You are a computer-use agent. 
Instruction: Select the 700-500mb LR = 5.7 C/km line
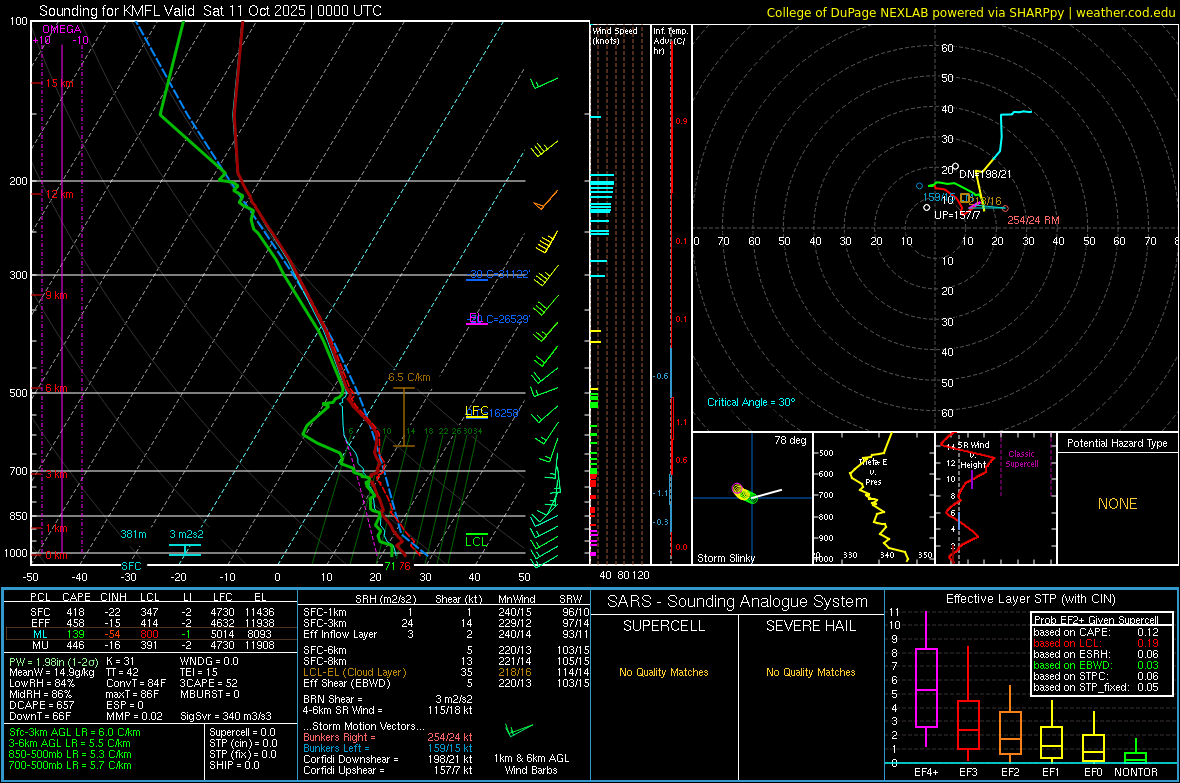click(70, 765)
